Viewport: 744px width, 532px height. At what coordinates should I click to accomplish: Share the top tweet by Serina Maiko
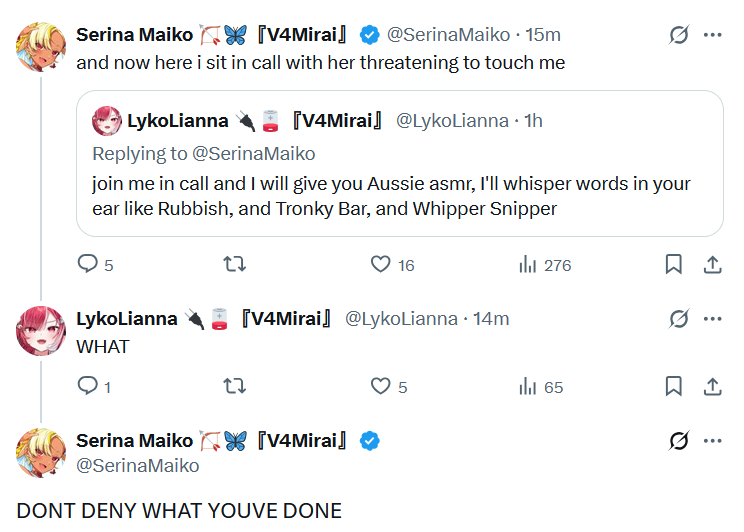pyautogui.click(x=712, y=264)
